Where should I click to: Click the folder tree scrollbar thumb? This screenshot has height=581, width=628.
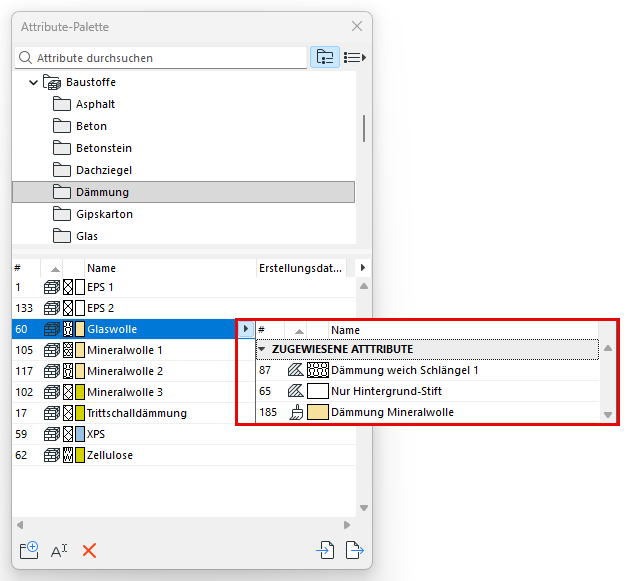pos(364,129)
